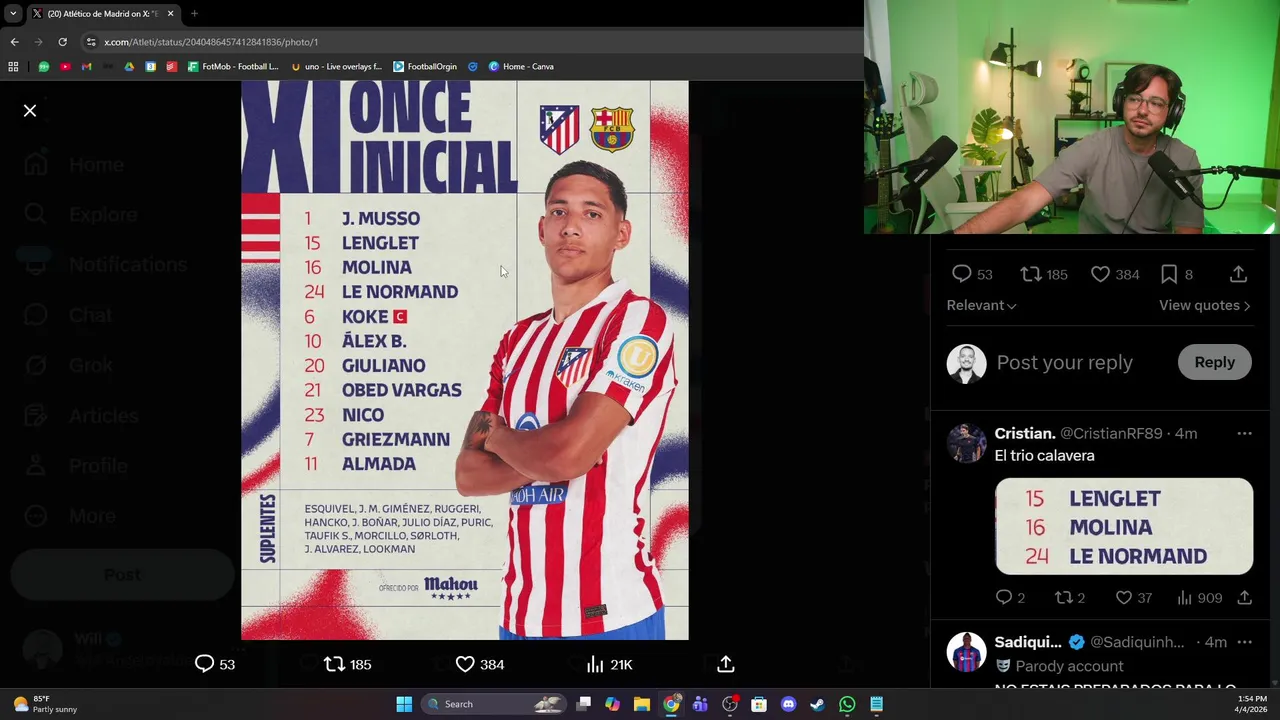Click the reply icon below the photo
The height and width of the screenshot is (720, 1280).
point(204,664)
